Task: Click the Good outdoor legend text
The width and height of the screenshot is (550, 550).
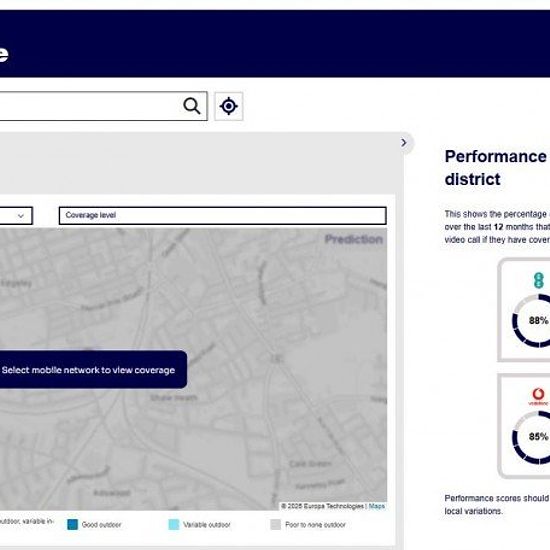Action: point(101,525)
